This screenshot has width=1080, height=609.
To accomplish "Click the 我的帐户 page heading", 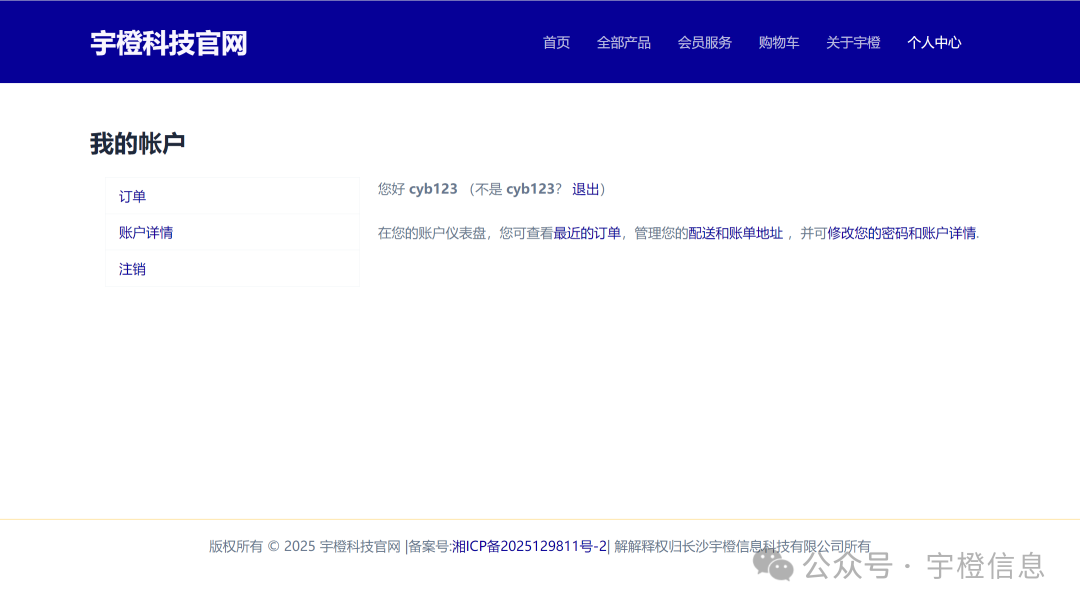I will (137, 143).
